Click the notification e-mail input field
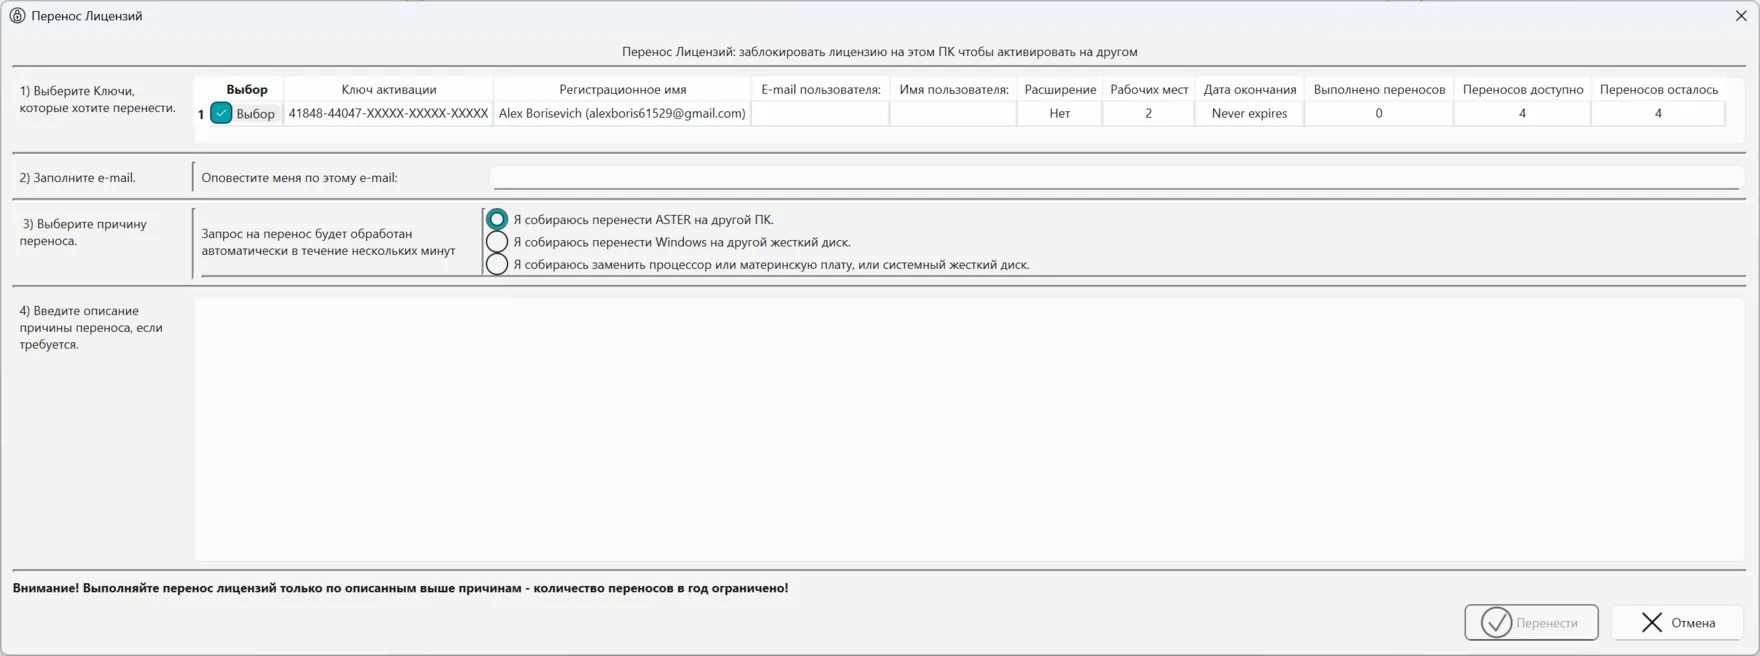Viewport: 1760px width, 656px height. coord(1115,178)
